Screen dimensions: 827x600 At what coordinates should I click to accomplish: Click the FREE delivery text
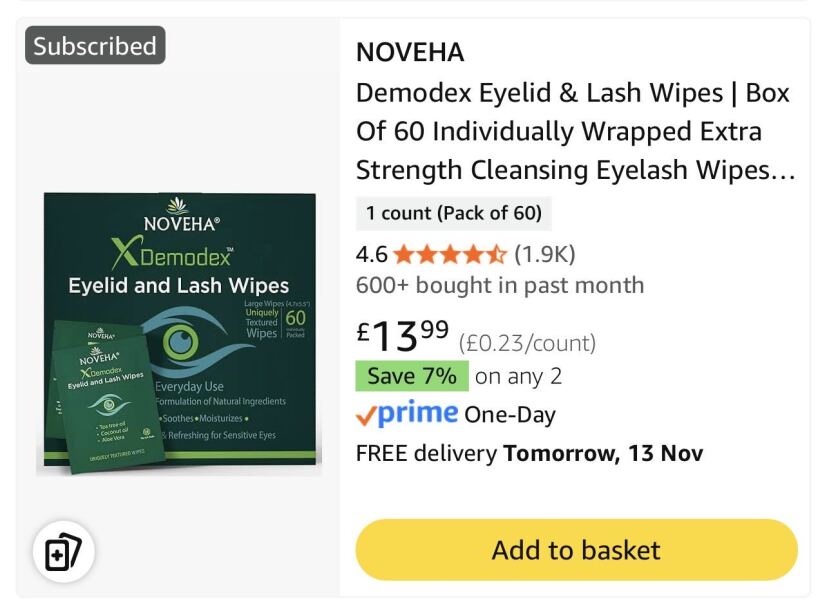point(426,453)
